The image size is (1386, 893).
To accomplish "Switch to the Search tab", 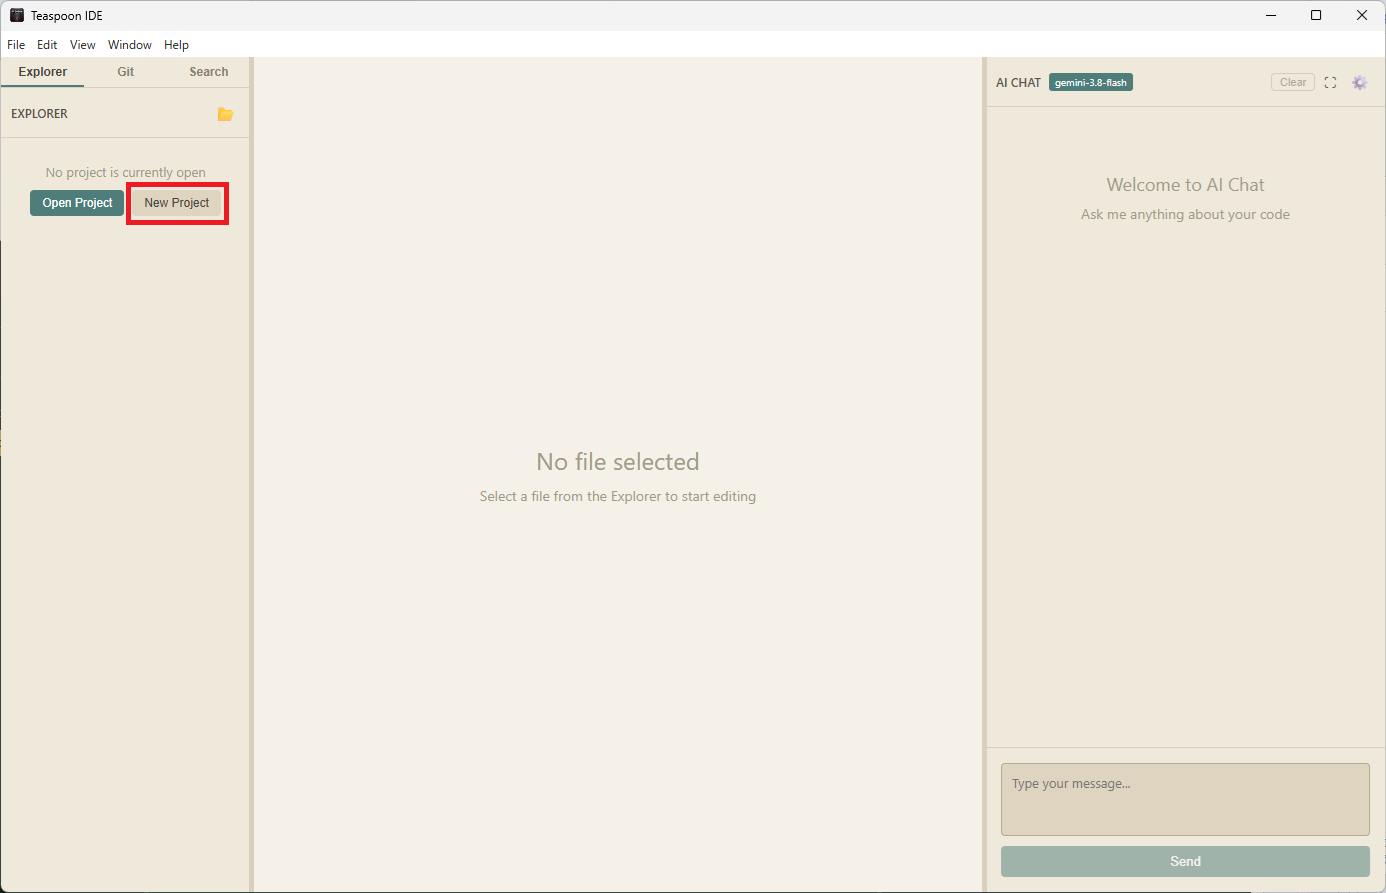I will [x=209, y=72].
